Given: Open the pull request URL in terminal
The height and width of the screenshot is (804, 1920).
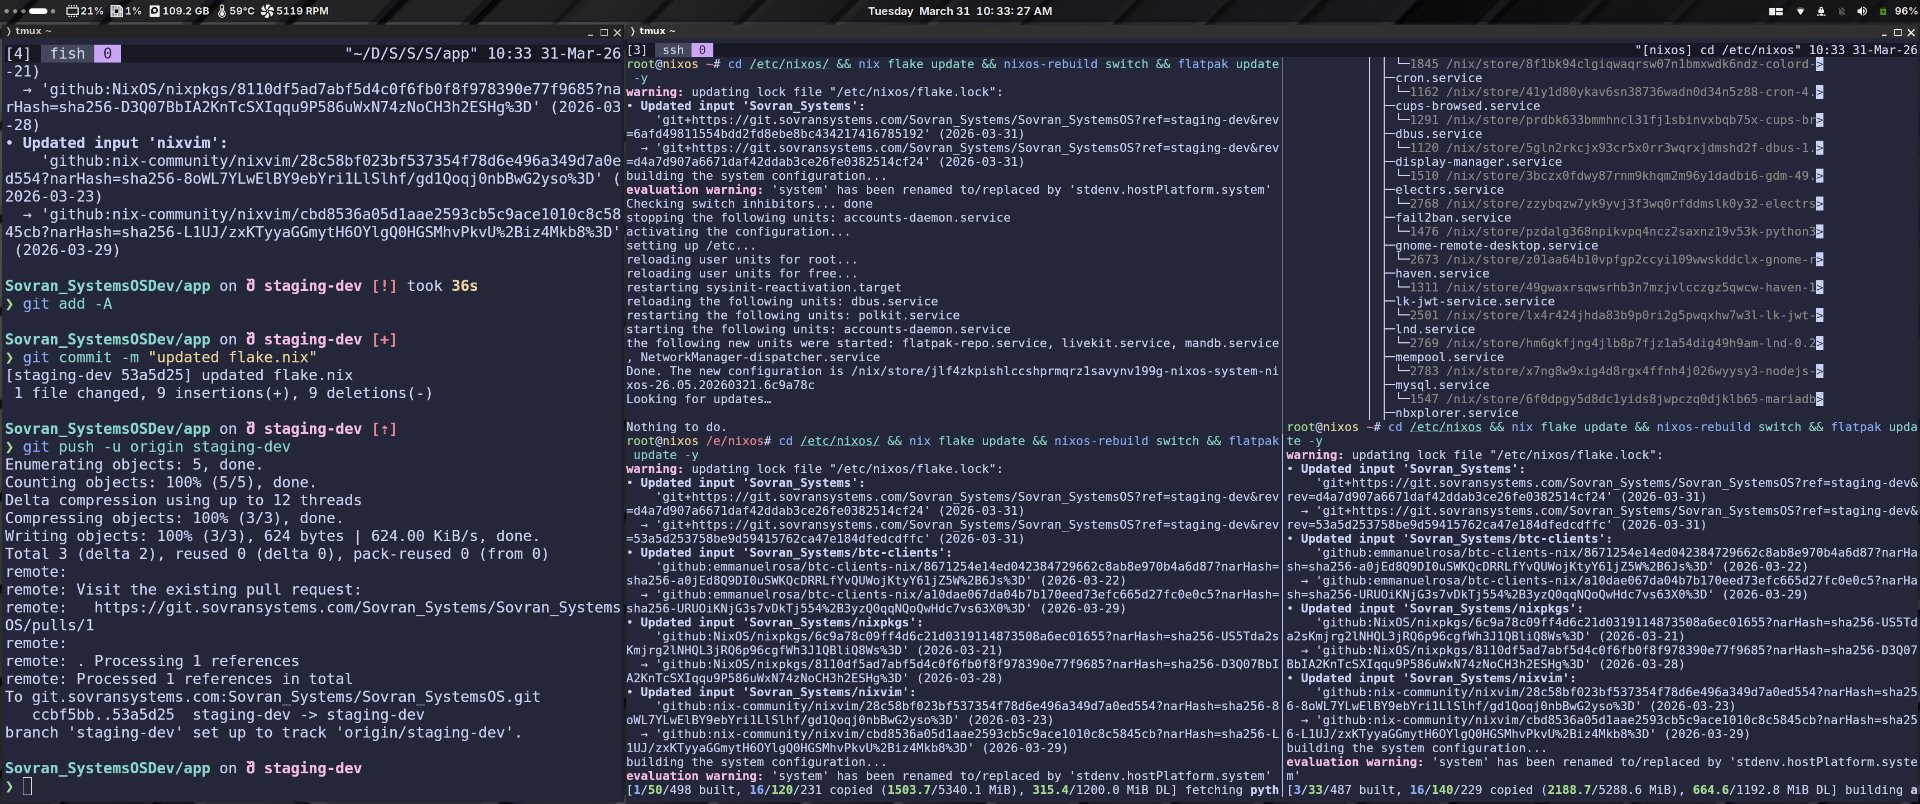Looking at the screenshot, I should click(357, 608).
